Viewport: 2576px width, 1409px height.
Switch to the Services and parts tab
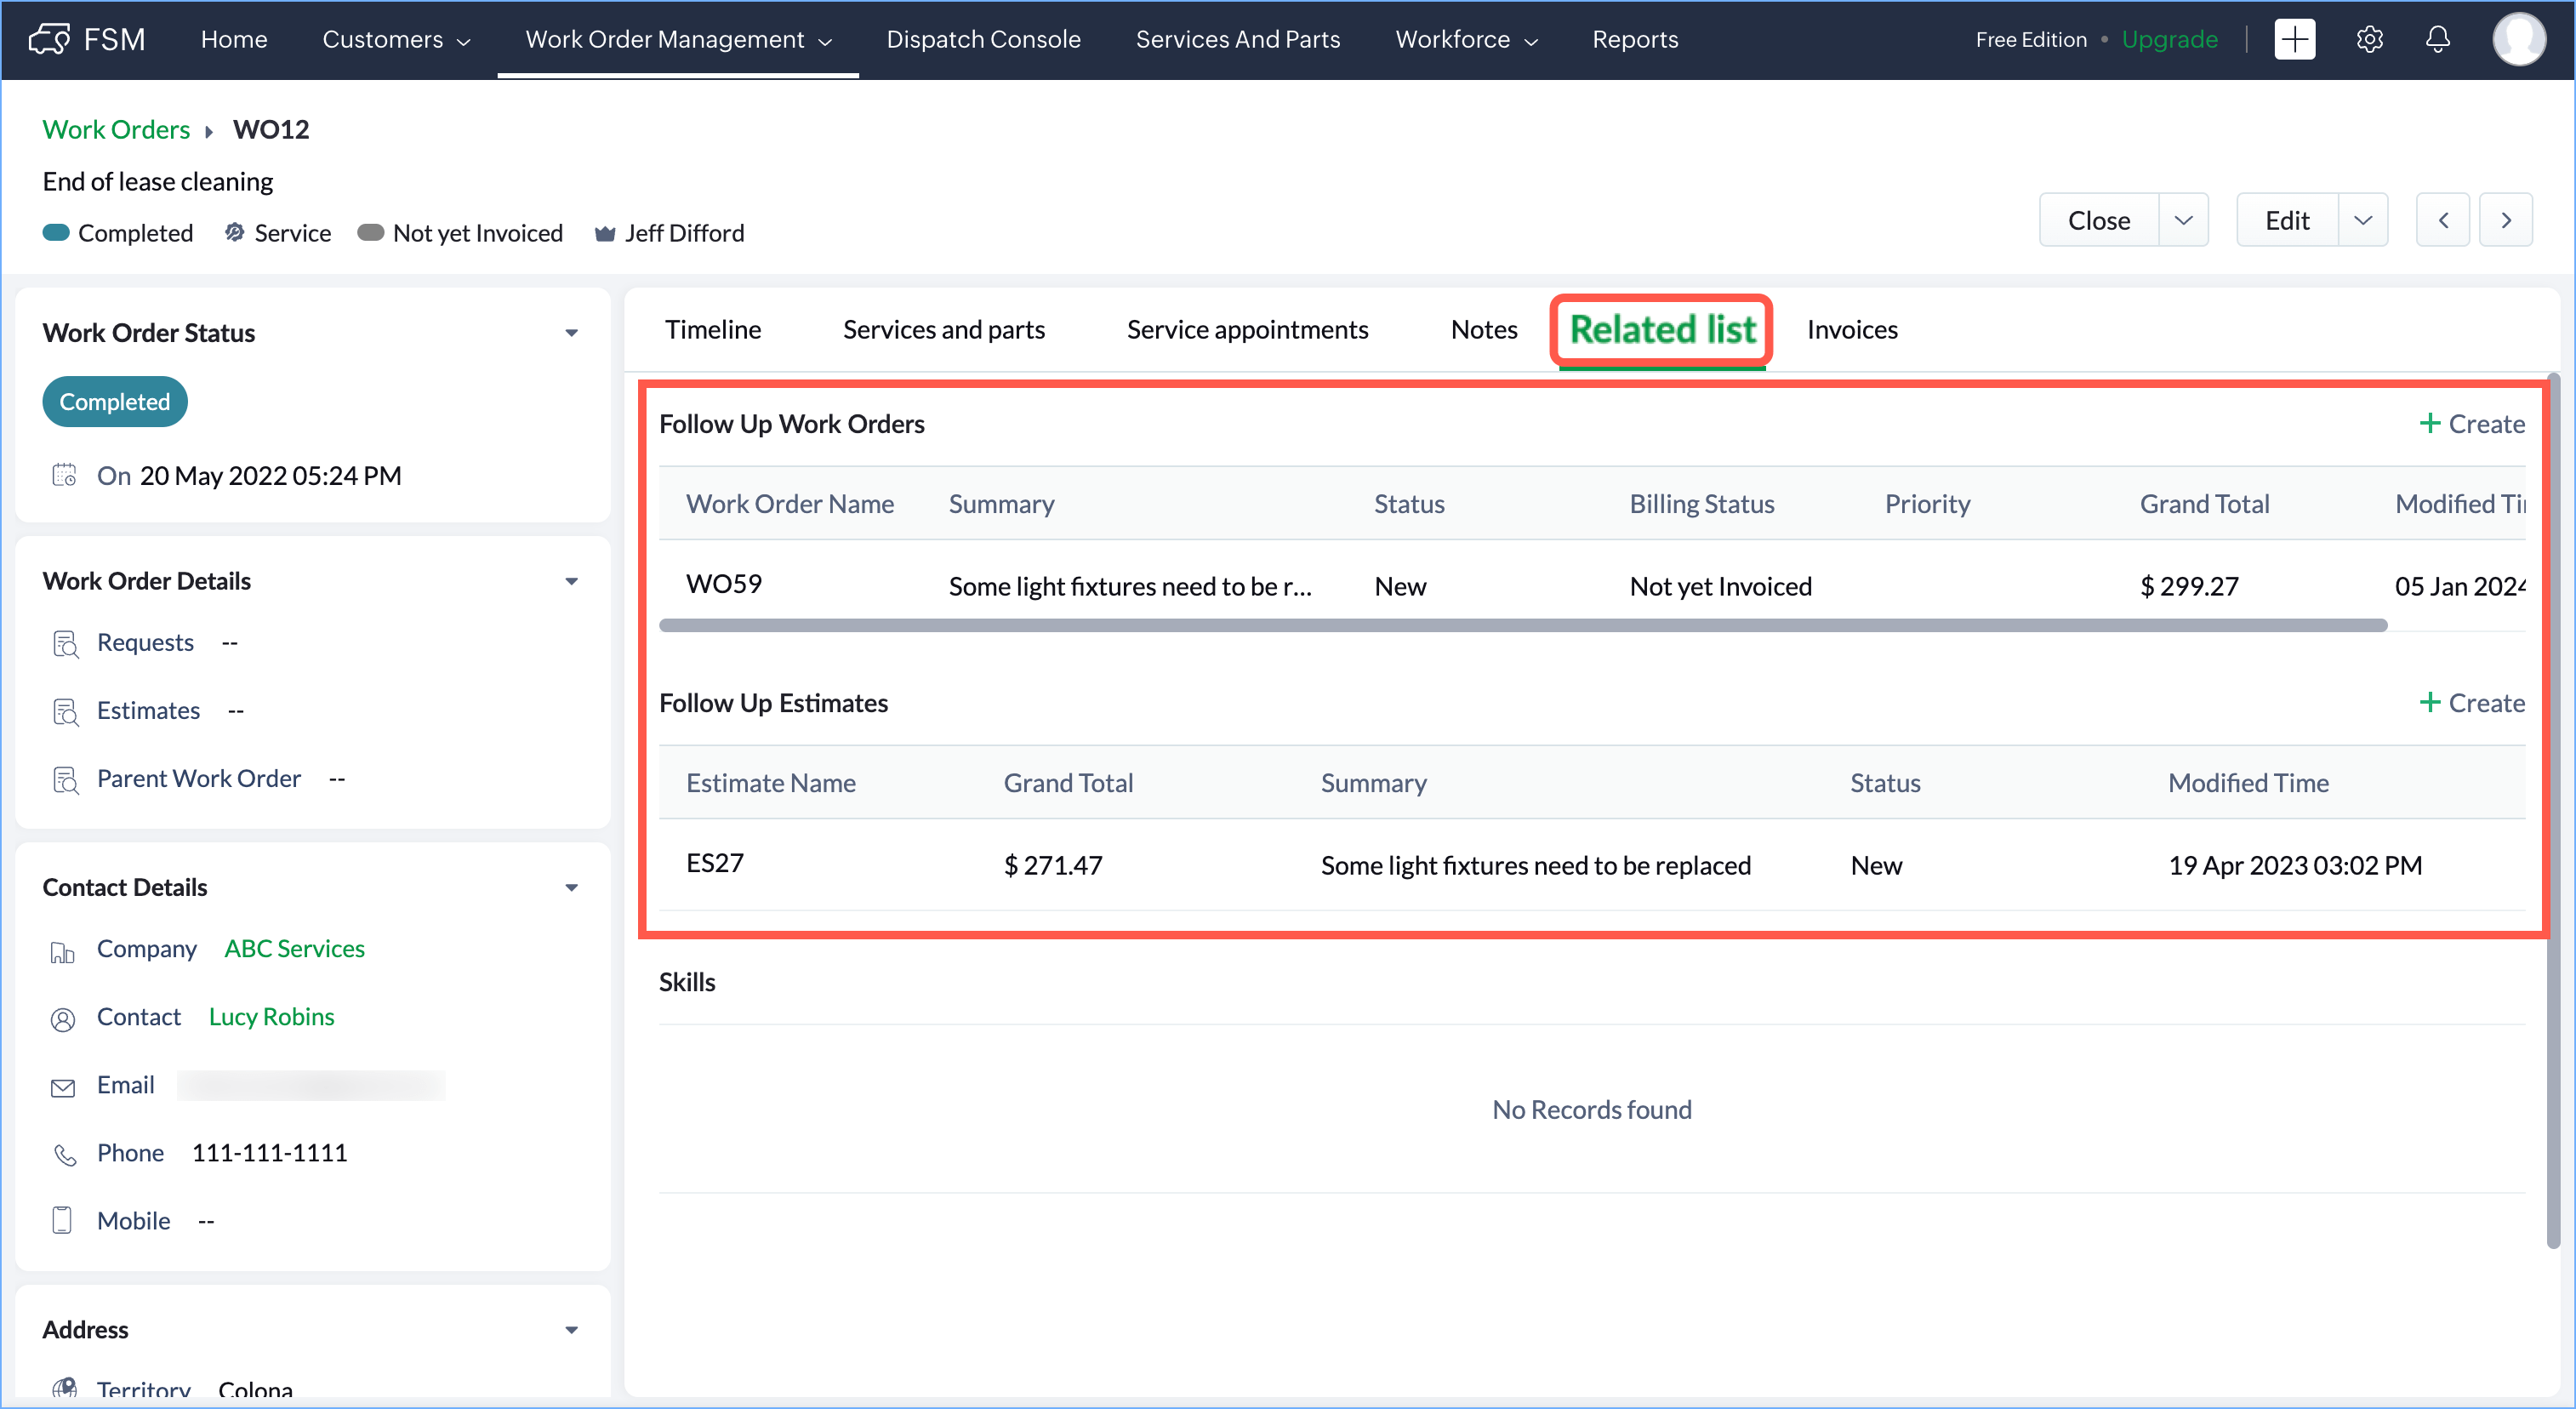click(943, 330)
